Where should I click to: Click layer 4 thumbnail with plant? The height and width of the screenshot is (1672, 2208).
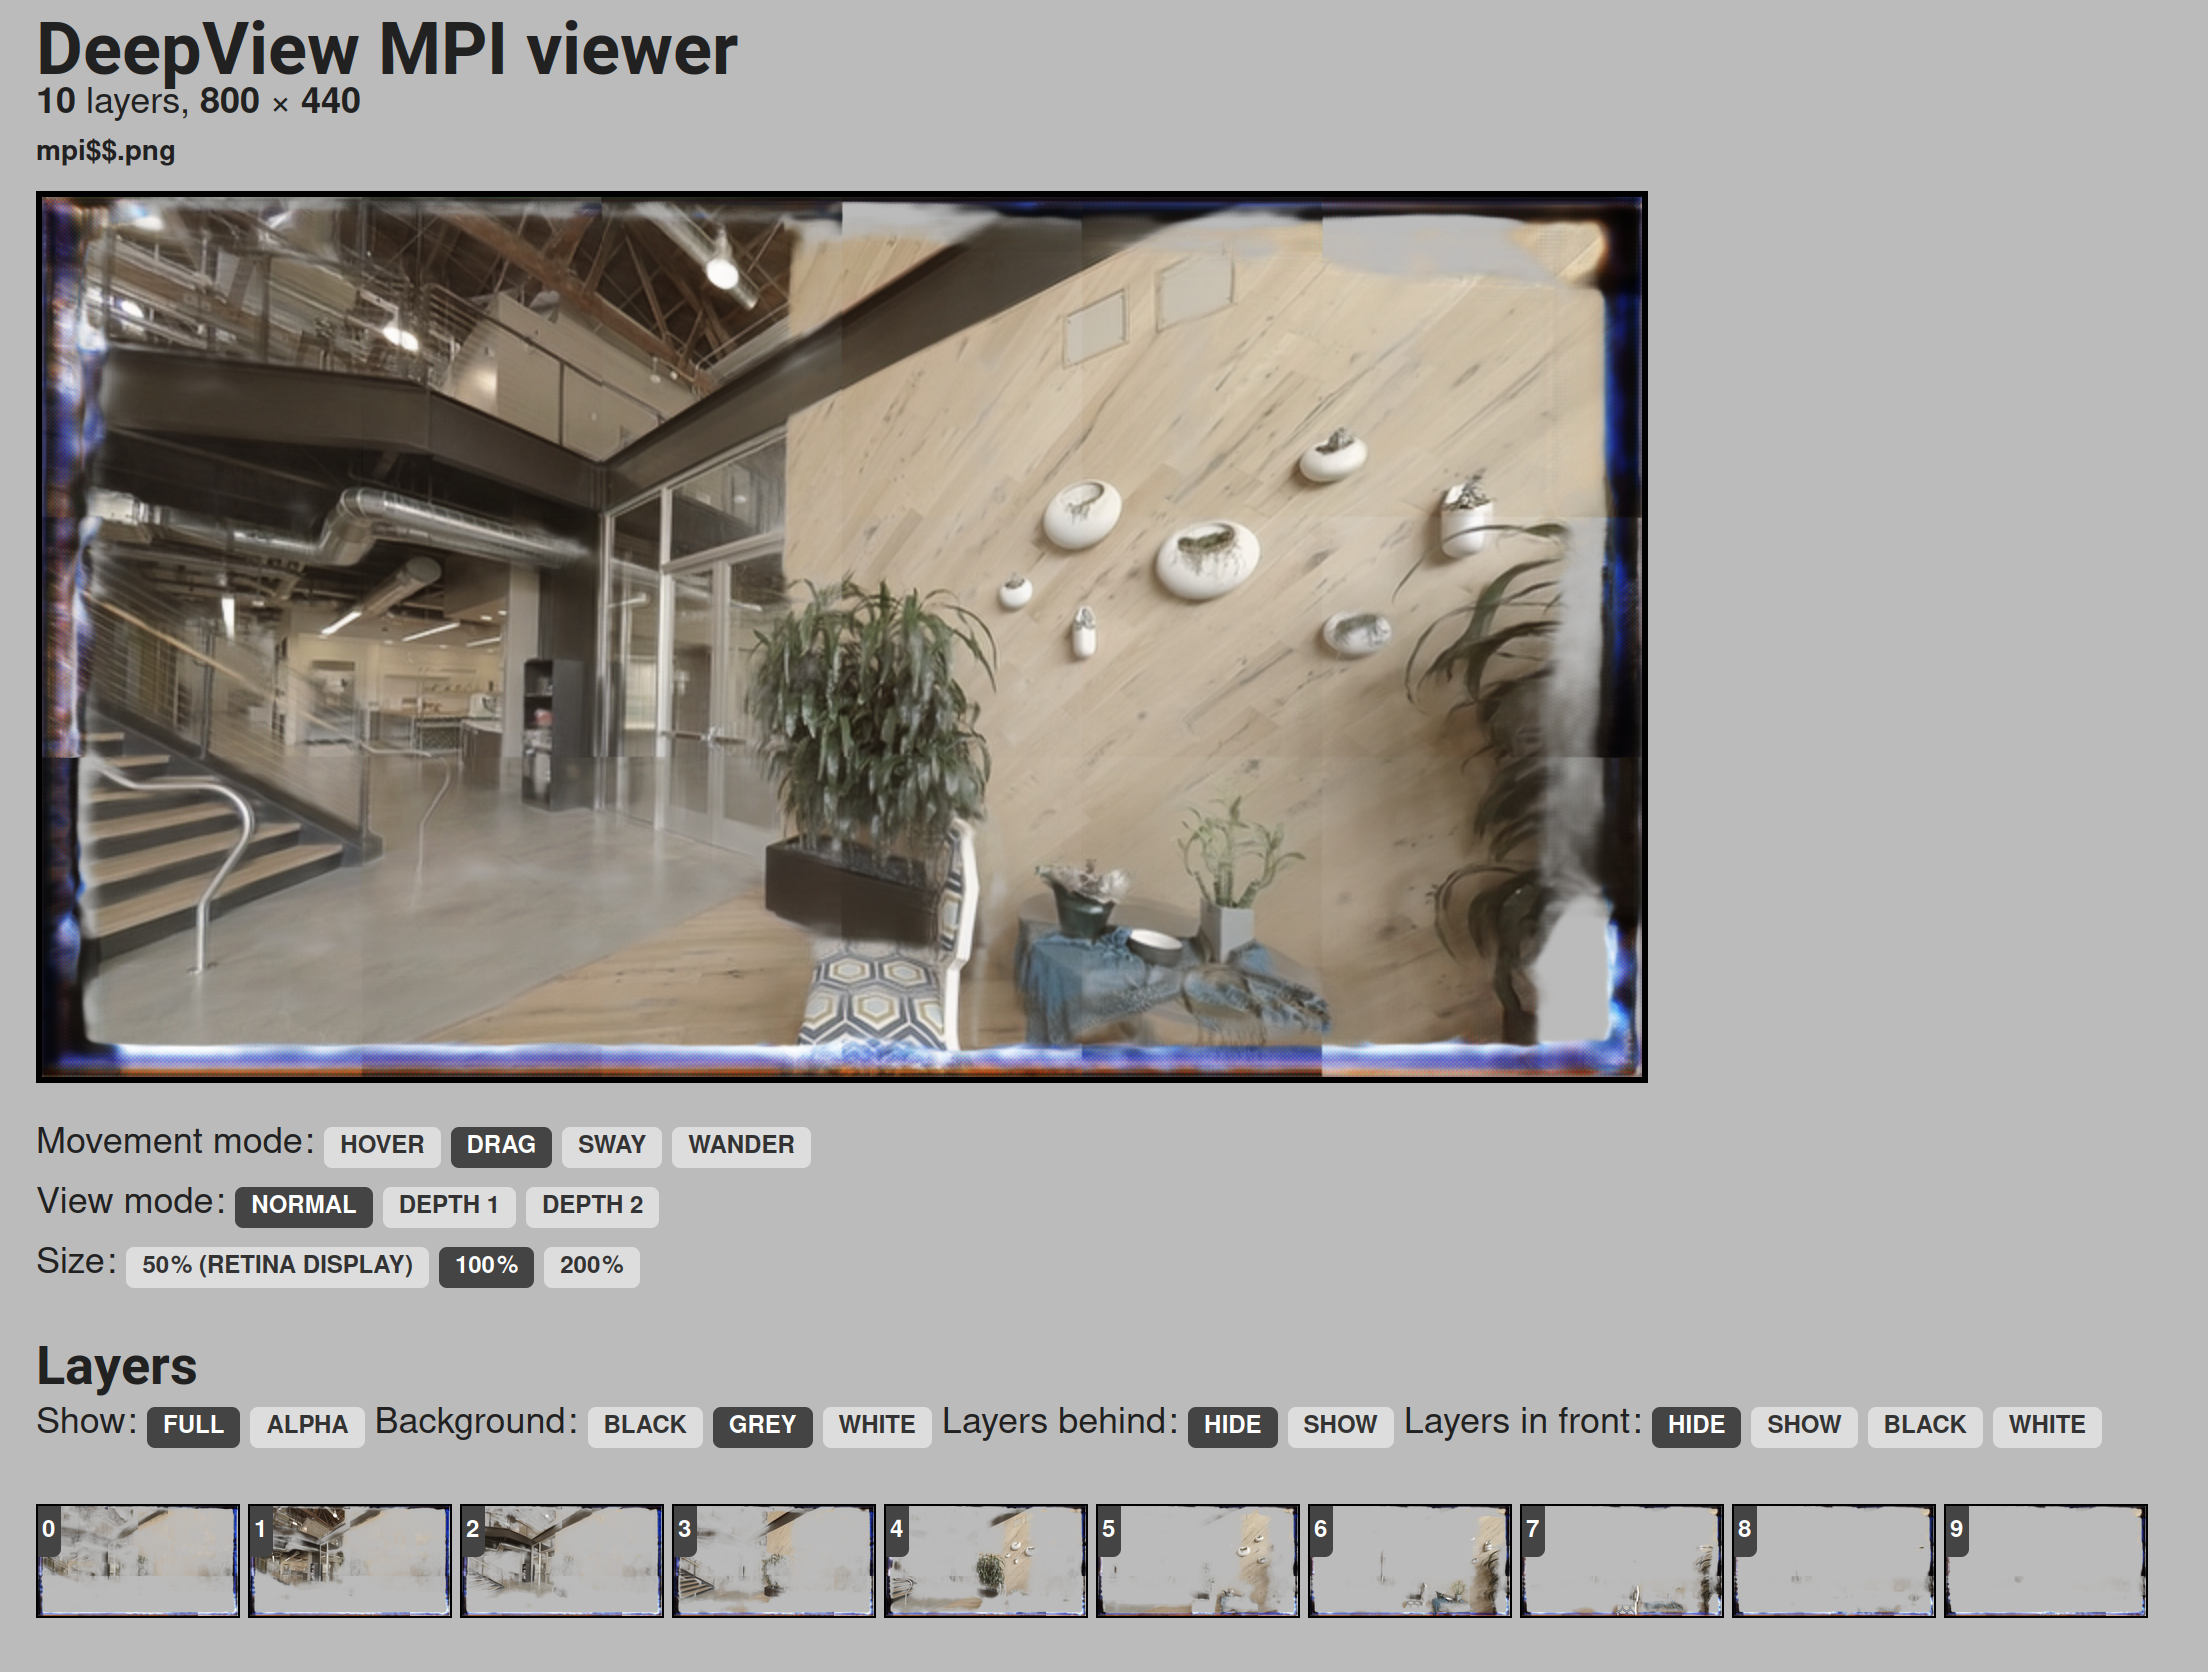pos(986,1560)
